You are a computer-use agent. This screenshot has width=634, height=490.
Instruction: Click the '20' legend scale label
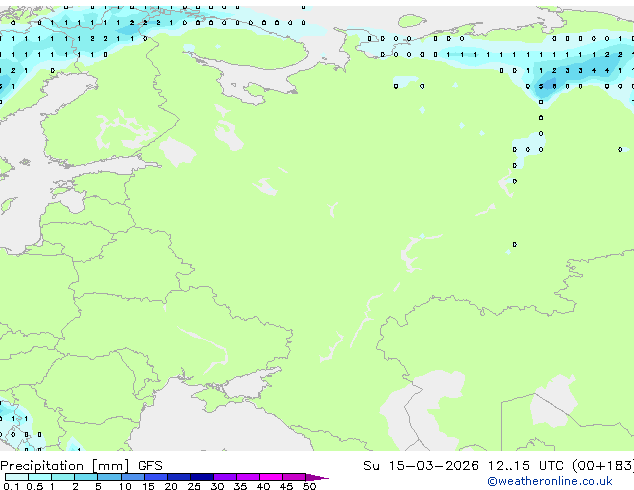coord(171,486)
